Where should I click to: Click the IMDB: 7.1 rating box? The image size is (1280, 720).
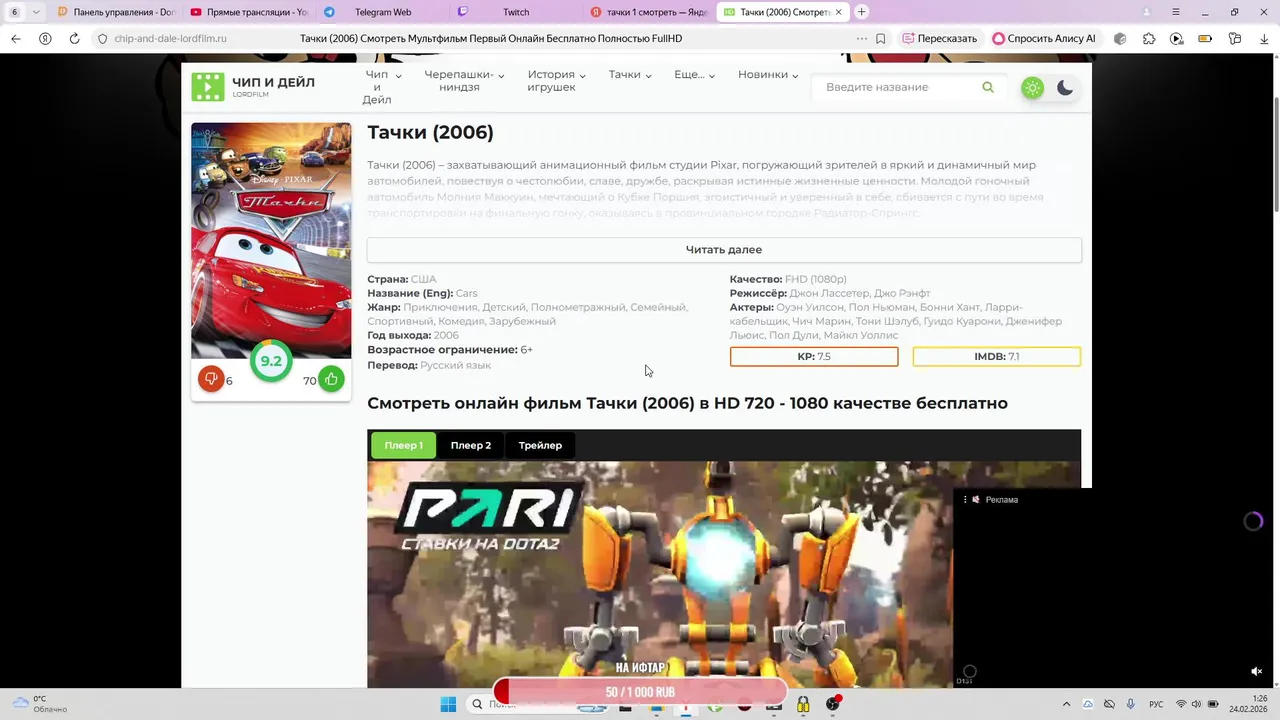tap(997, 357)
